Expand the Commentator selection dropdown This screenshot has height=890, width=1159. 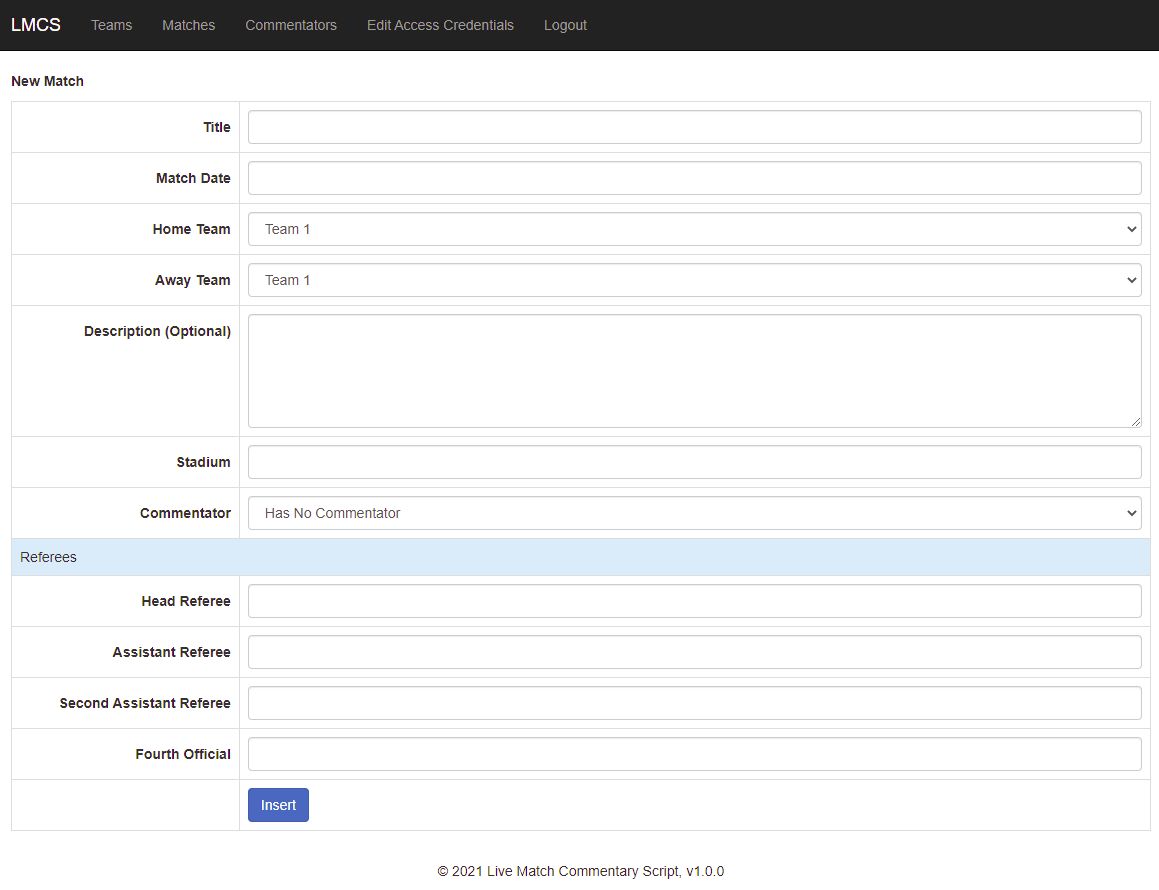[694, 513]
